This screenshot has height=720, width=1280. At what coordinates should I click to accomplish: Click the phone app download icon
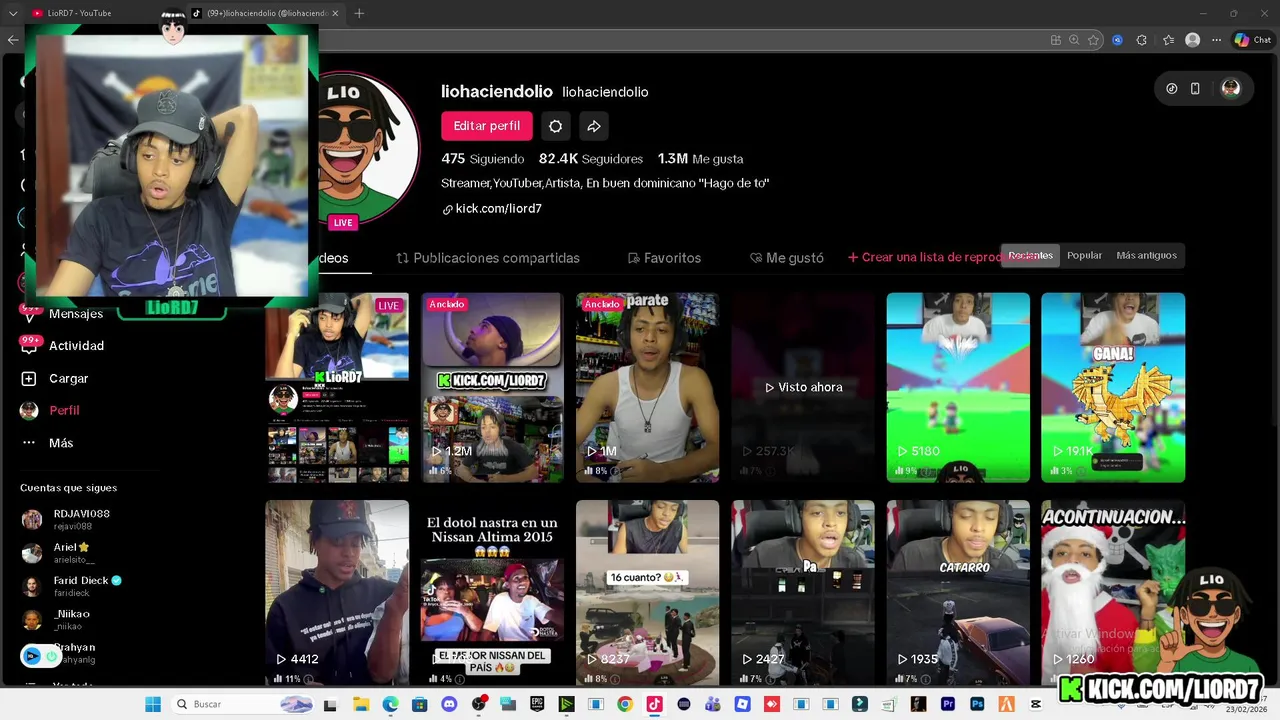pos(1195,88)
